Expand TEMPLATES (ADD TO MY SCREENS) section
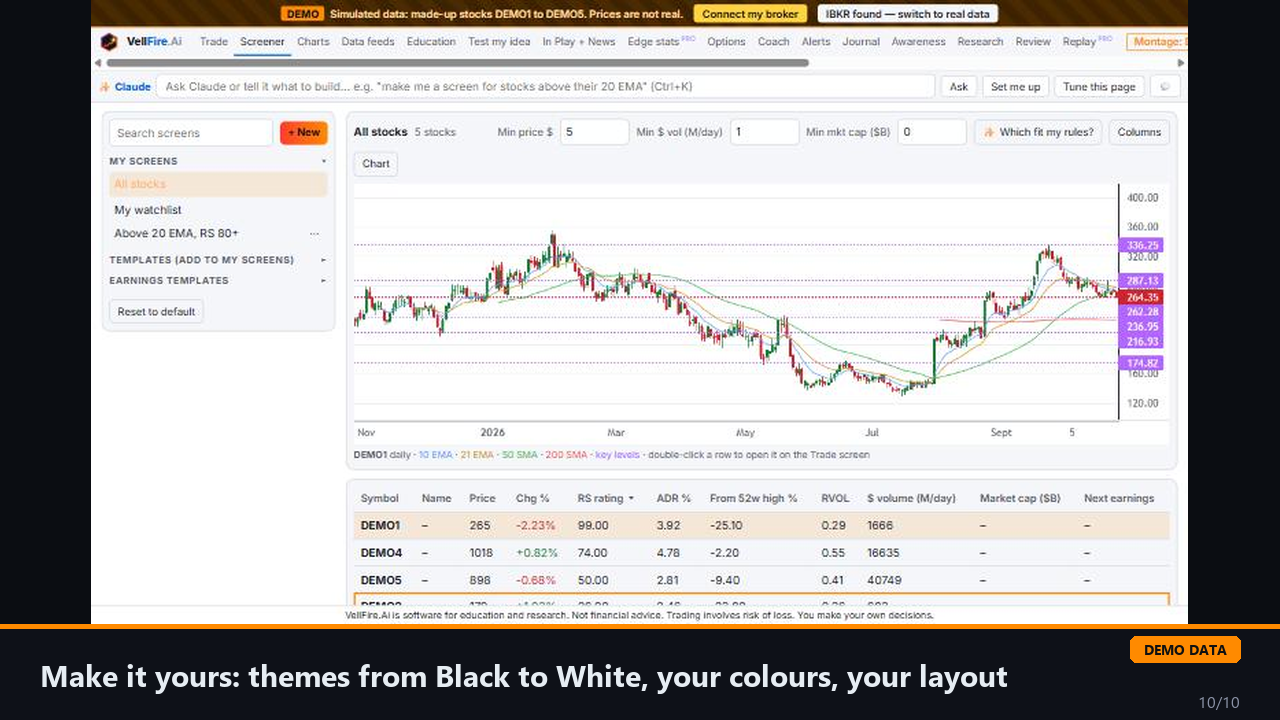1280x720 pixels. click(323, 260)
